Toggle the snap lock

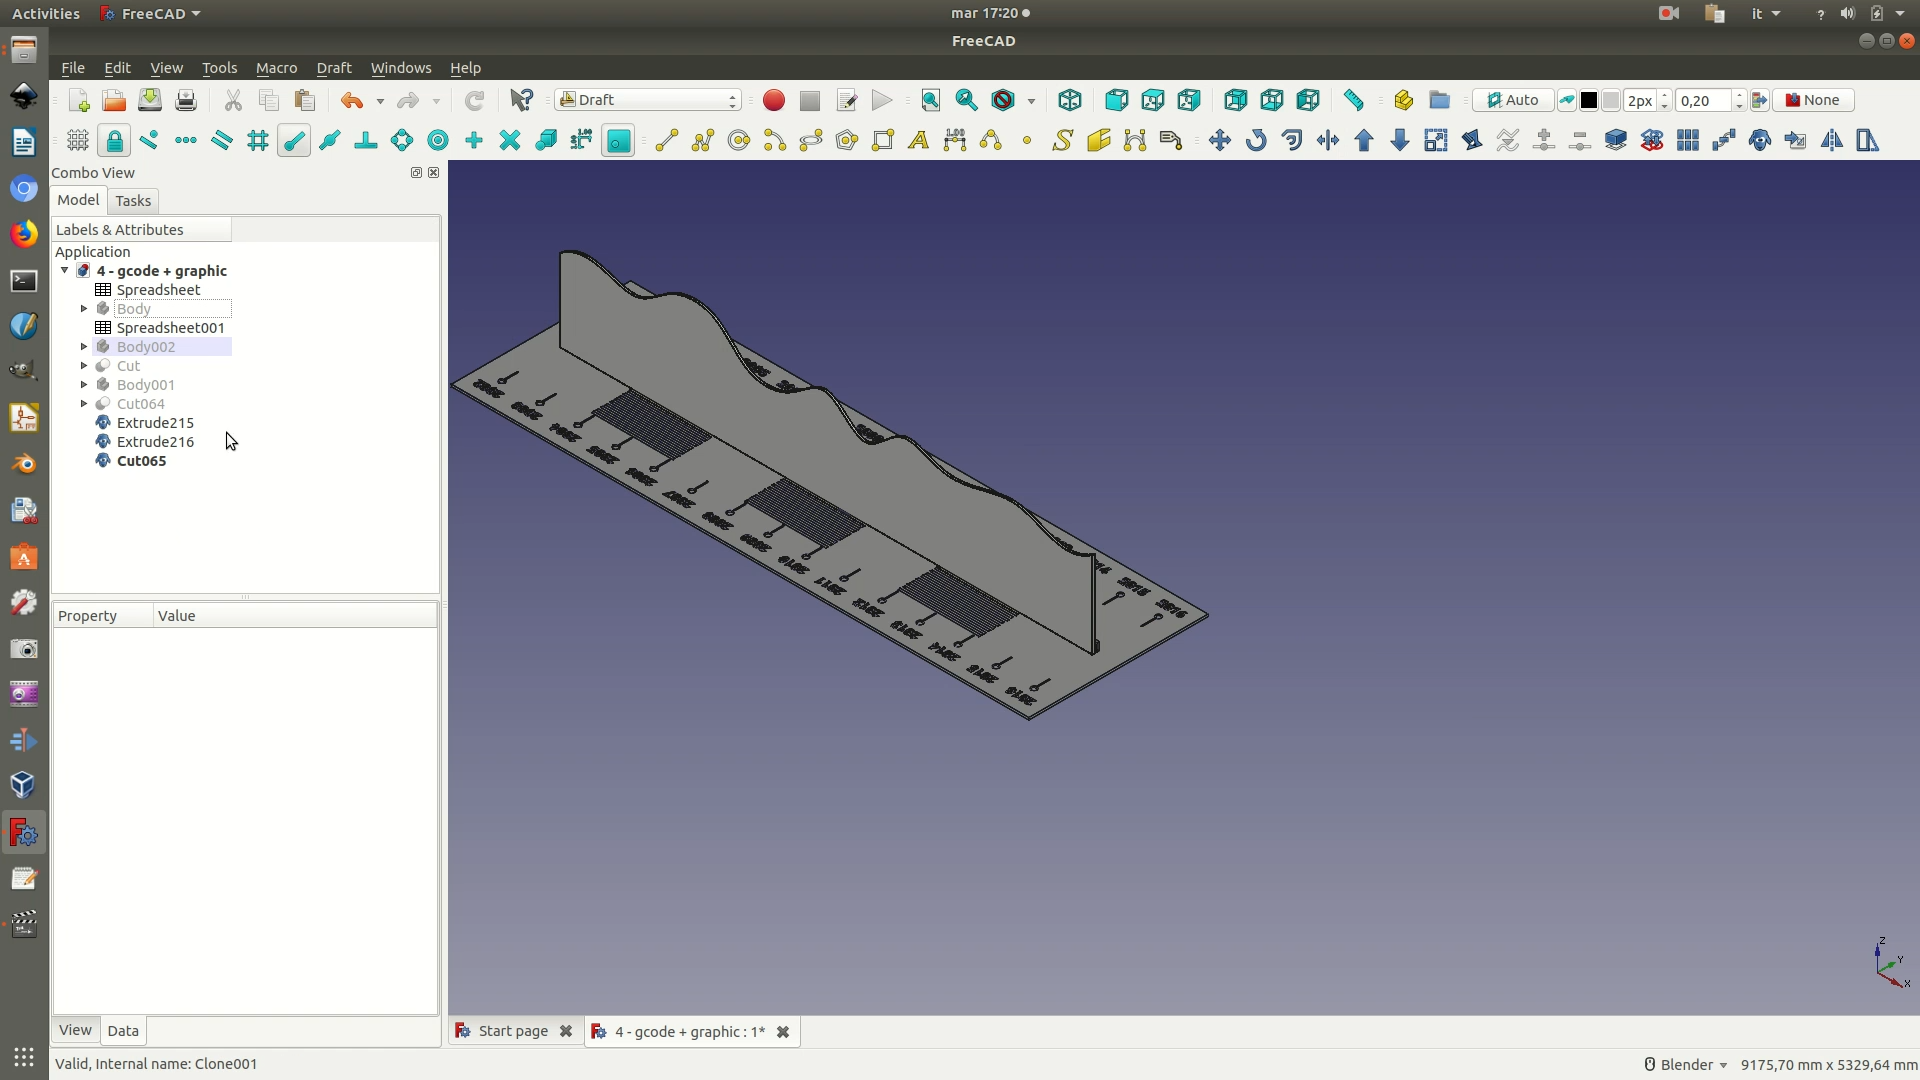coord(114,140)
